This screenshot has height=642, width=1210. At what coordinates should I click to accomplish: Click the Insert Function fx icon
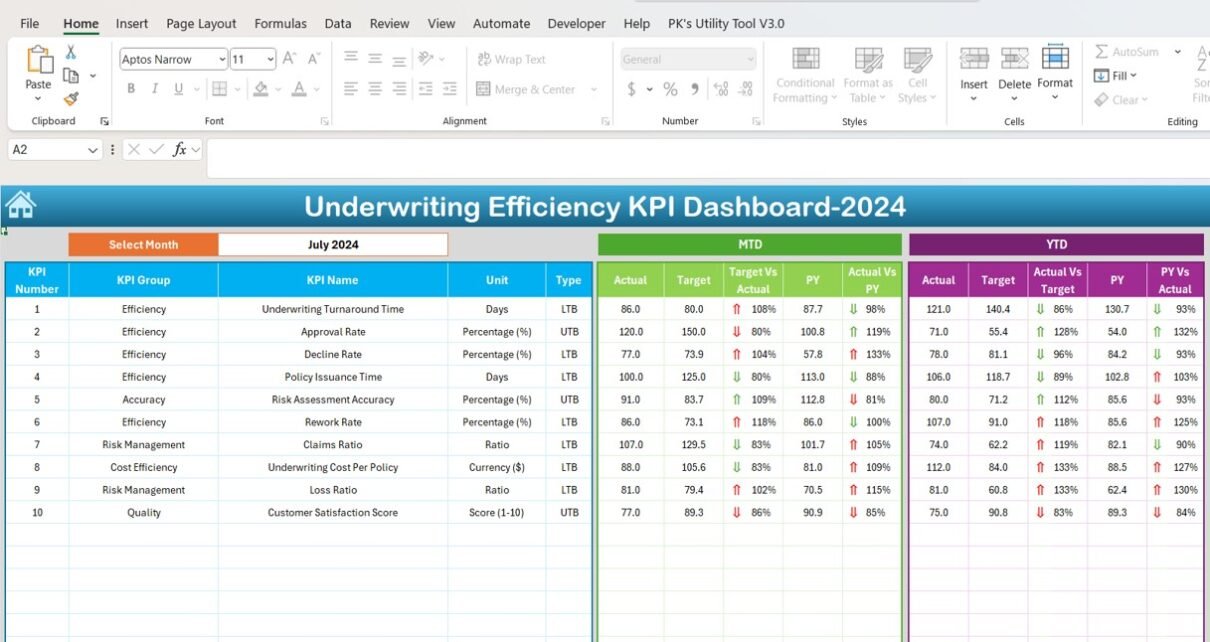tap(180, 149)
